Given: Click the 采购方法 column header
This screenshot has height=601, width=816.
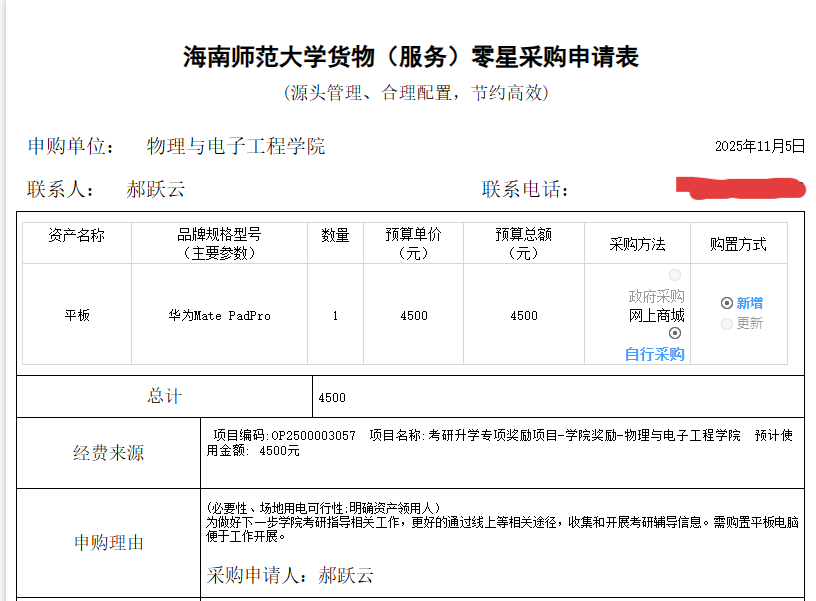Looking at the screenshot, I should (637, 244).
